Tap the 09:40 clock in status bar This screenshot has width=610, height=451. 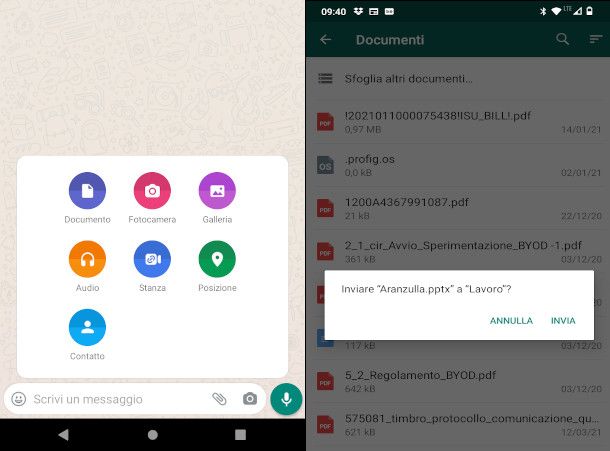click(333, 12)
